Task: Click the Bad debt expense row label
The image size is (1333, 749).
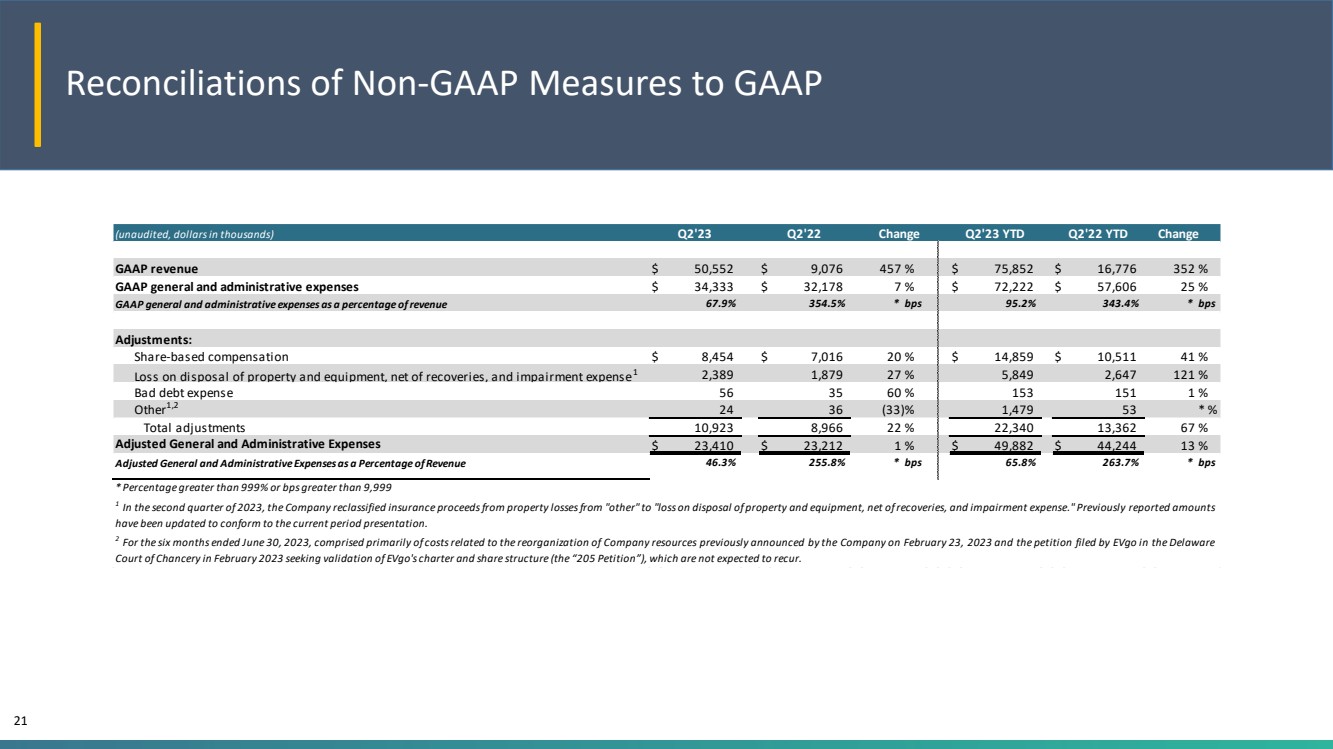Action: [x=183, y=392]
